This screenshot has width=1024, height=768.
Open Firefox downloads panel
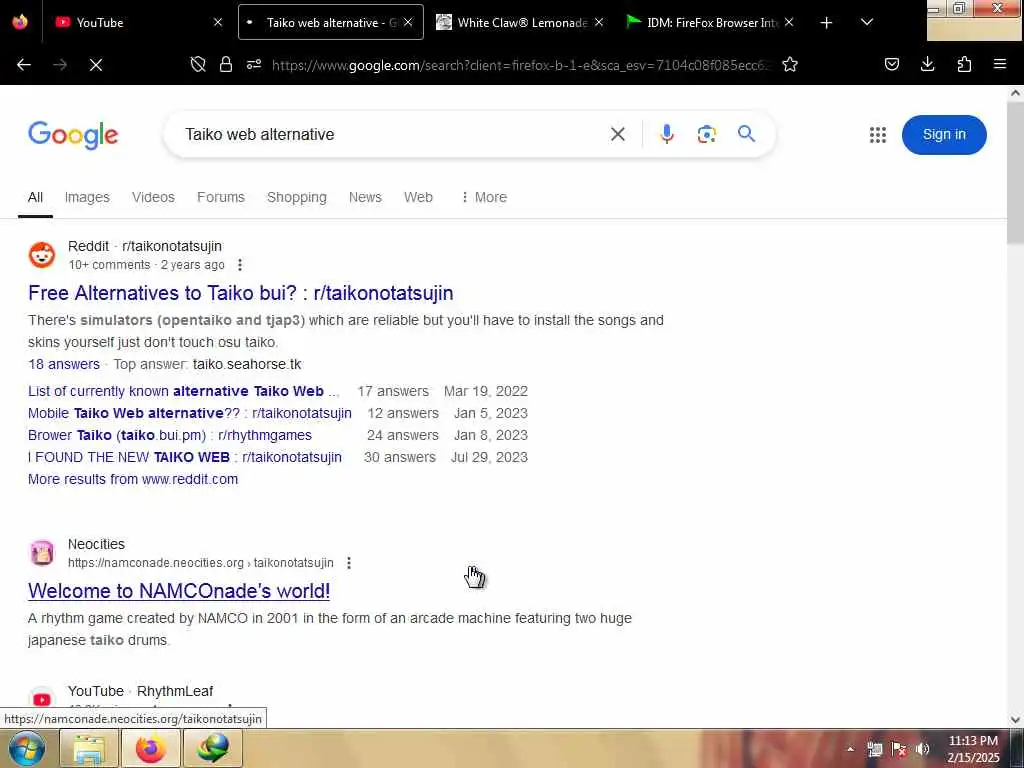click(x=928, y=64)
